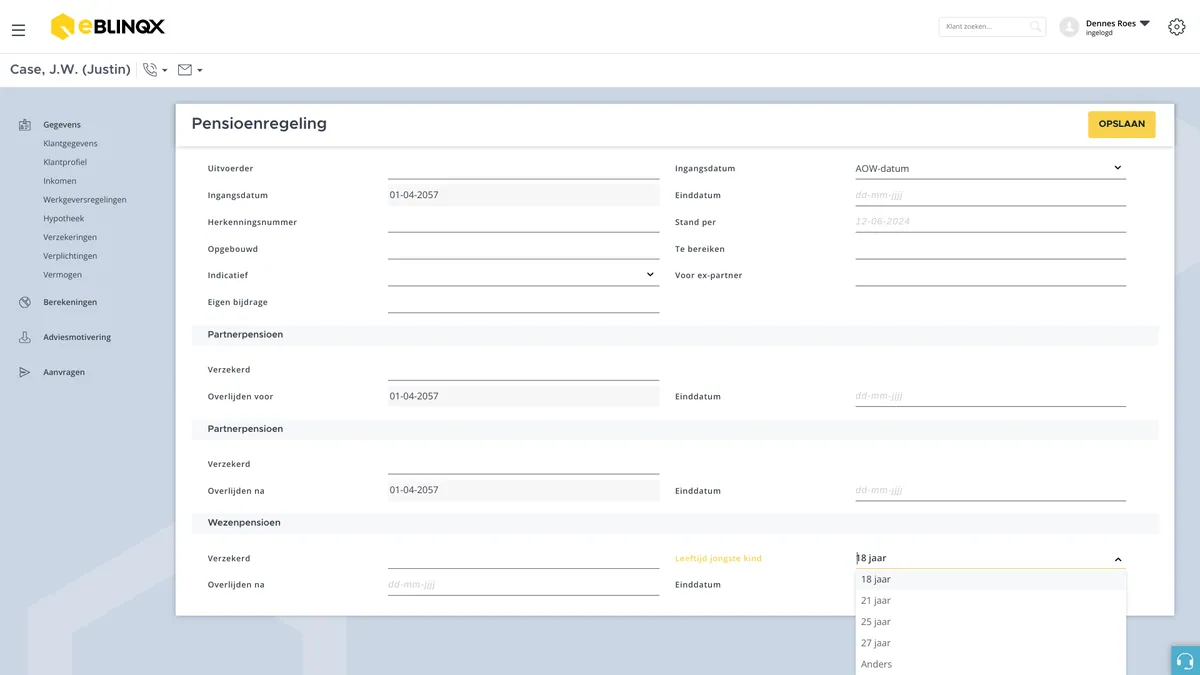Select 18 jaar from the list
The image size is (1200, 675).
991,579
